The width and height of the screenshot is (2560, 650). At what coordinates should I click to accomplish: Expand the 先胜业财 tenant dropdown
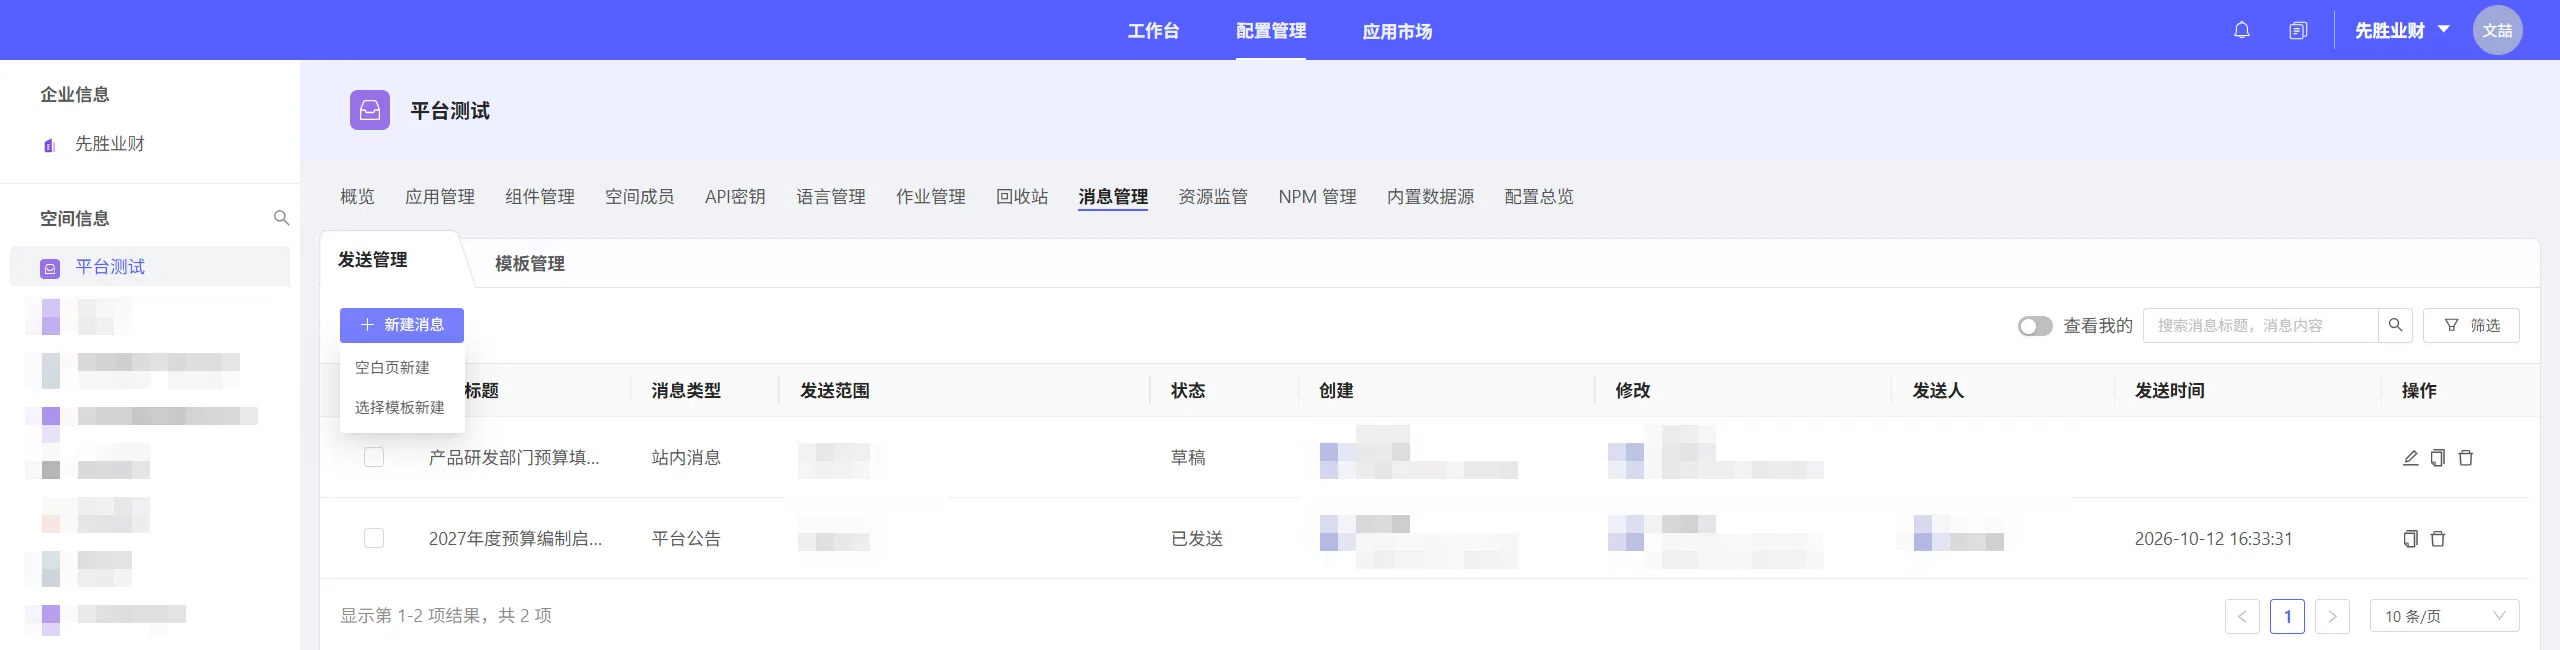tap(2402, 30)
